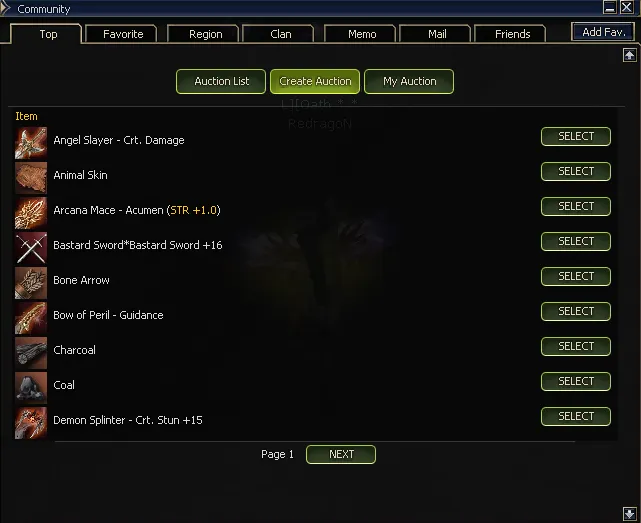Select the Demon Splinter Crt. Stun +15 item
Screen dimensions: 641x523
576,416
